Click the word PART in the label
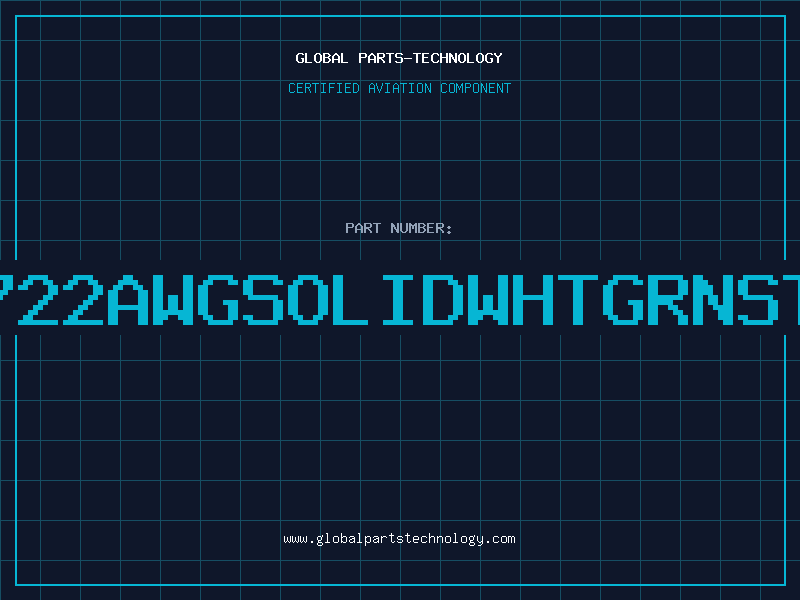The height and width of the screenshot is (600, 800). (362, 228)
